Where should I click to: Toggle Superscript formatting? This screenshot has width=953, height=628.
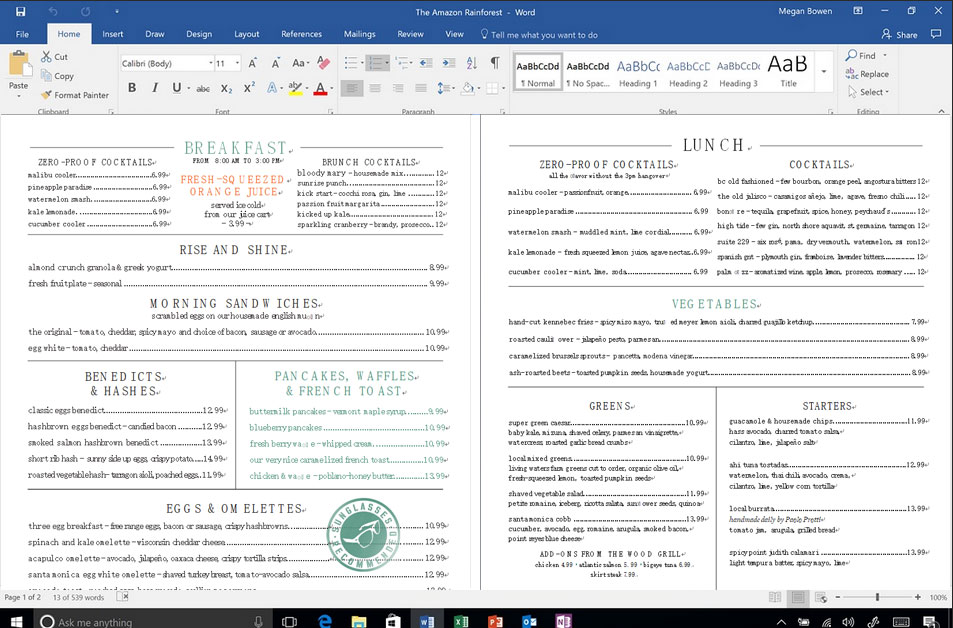(249, 88)
